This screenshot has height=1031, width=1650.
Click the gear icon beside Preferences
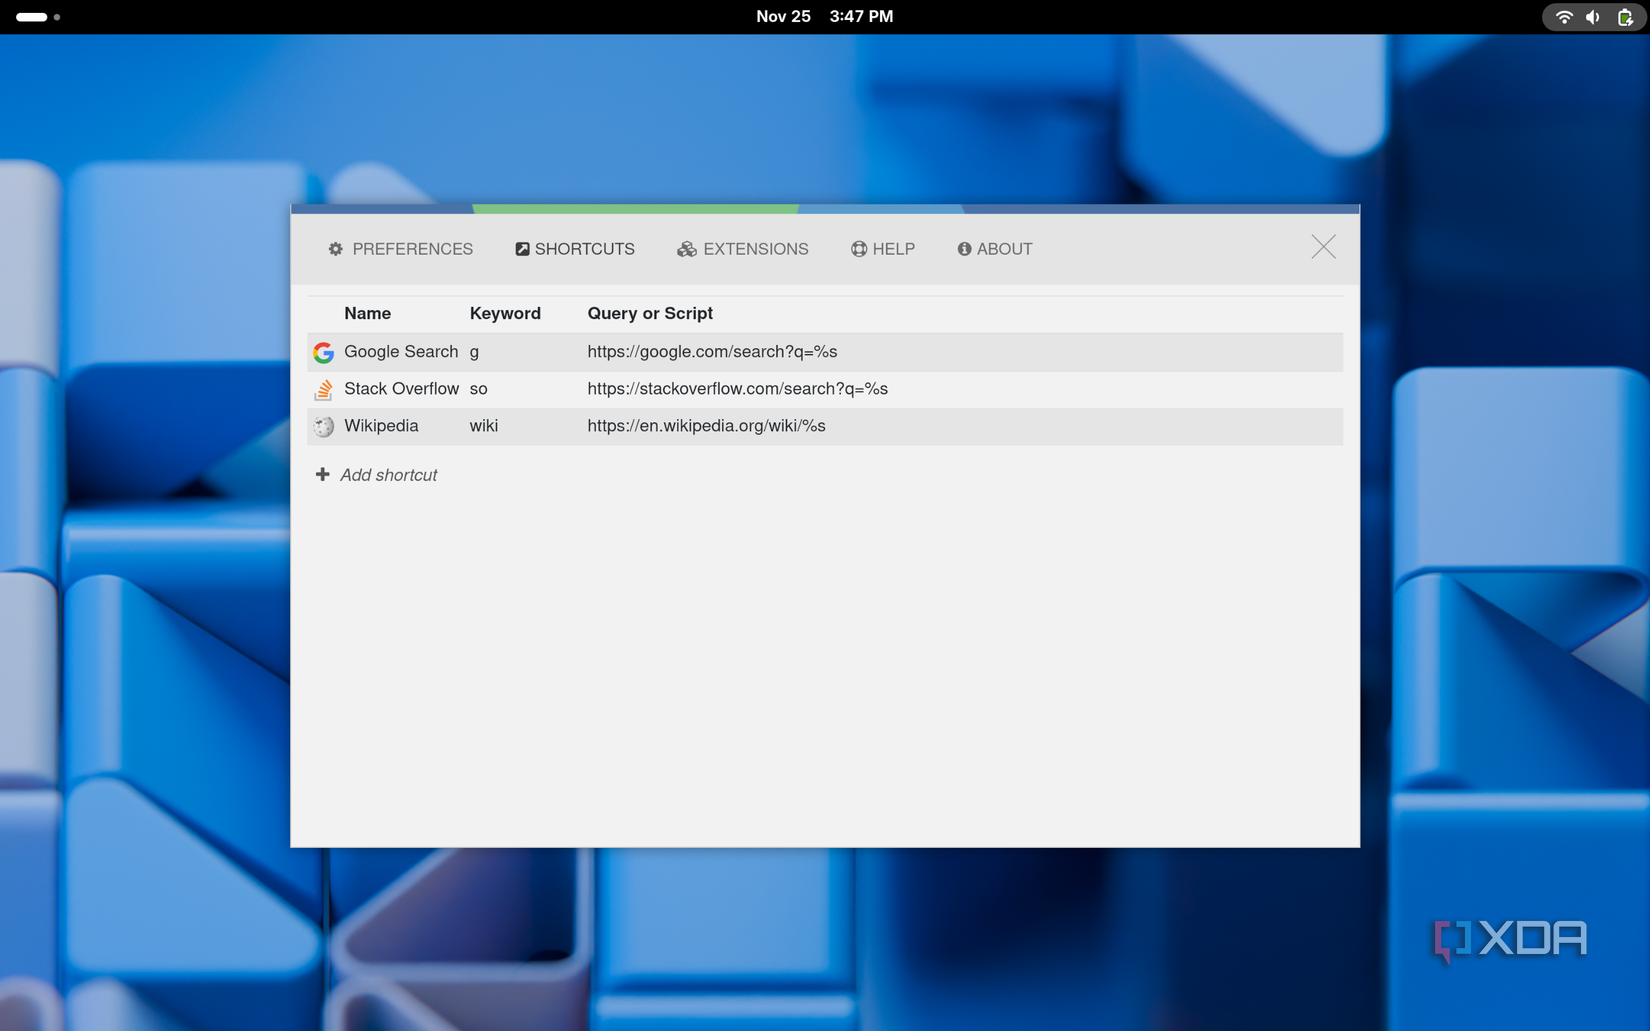(335, 249)
